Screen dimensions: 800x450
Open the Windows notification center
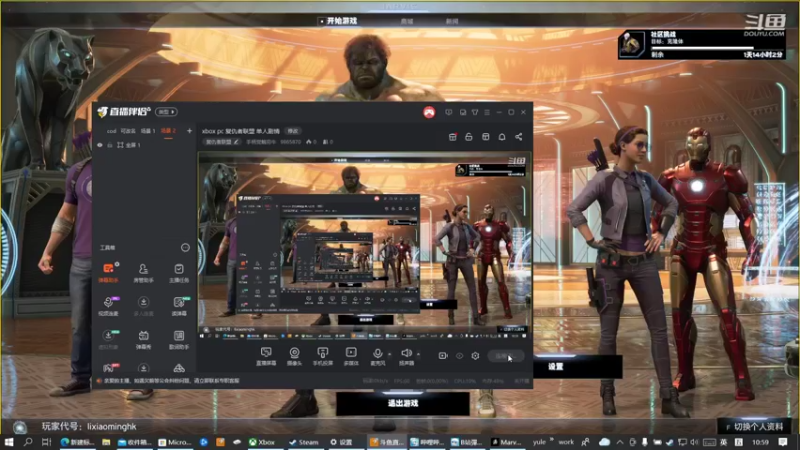783,442
